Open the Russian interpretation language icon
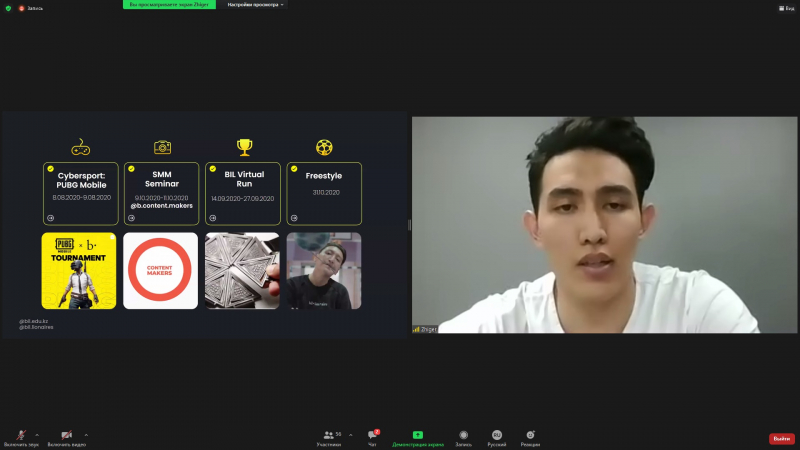The width and height of the screenshot is (800, 450). pyautogui.click(x=496, y=435)
